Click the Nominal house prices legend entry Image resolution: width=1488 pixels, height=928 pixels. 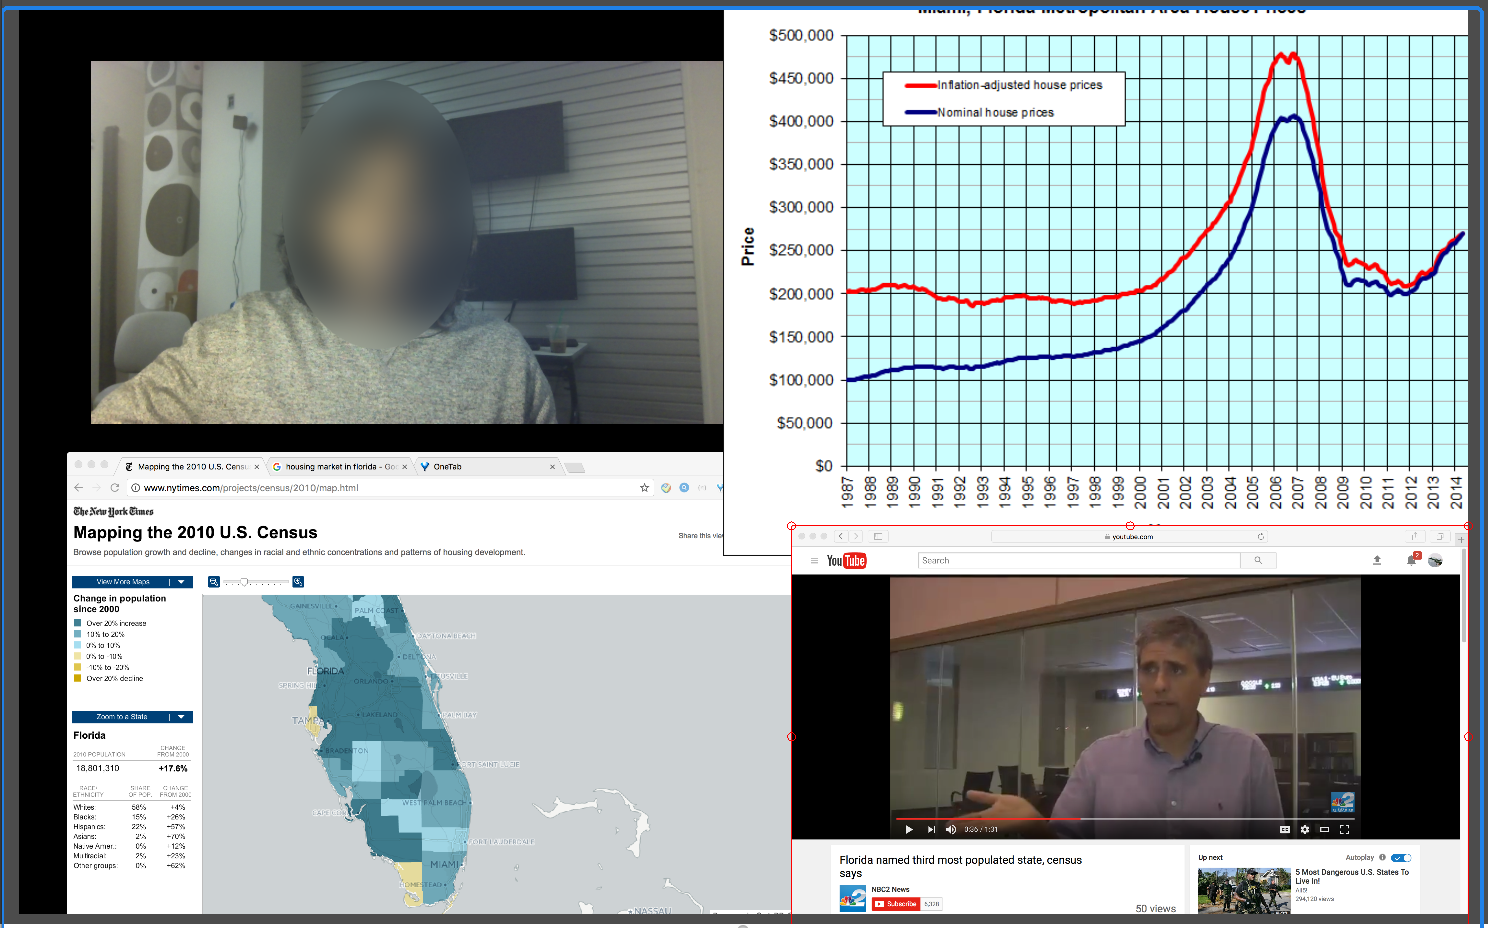[980, 112]
